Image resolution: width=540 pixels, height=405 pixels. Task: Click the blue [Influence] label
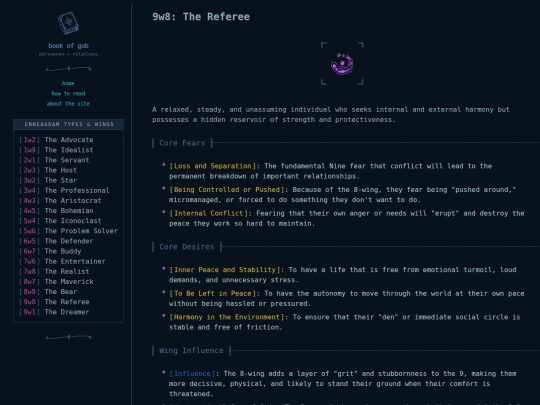(x=192, y=374)
